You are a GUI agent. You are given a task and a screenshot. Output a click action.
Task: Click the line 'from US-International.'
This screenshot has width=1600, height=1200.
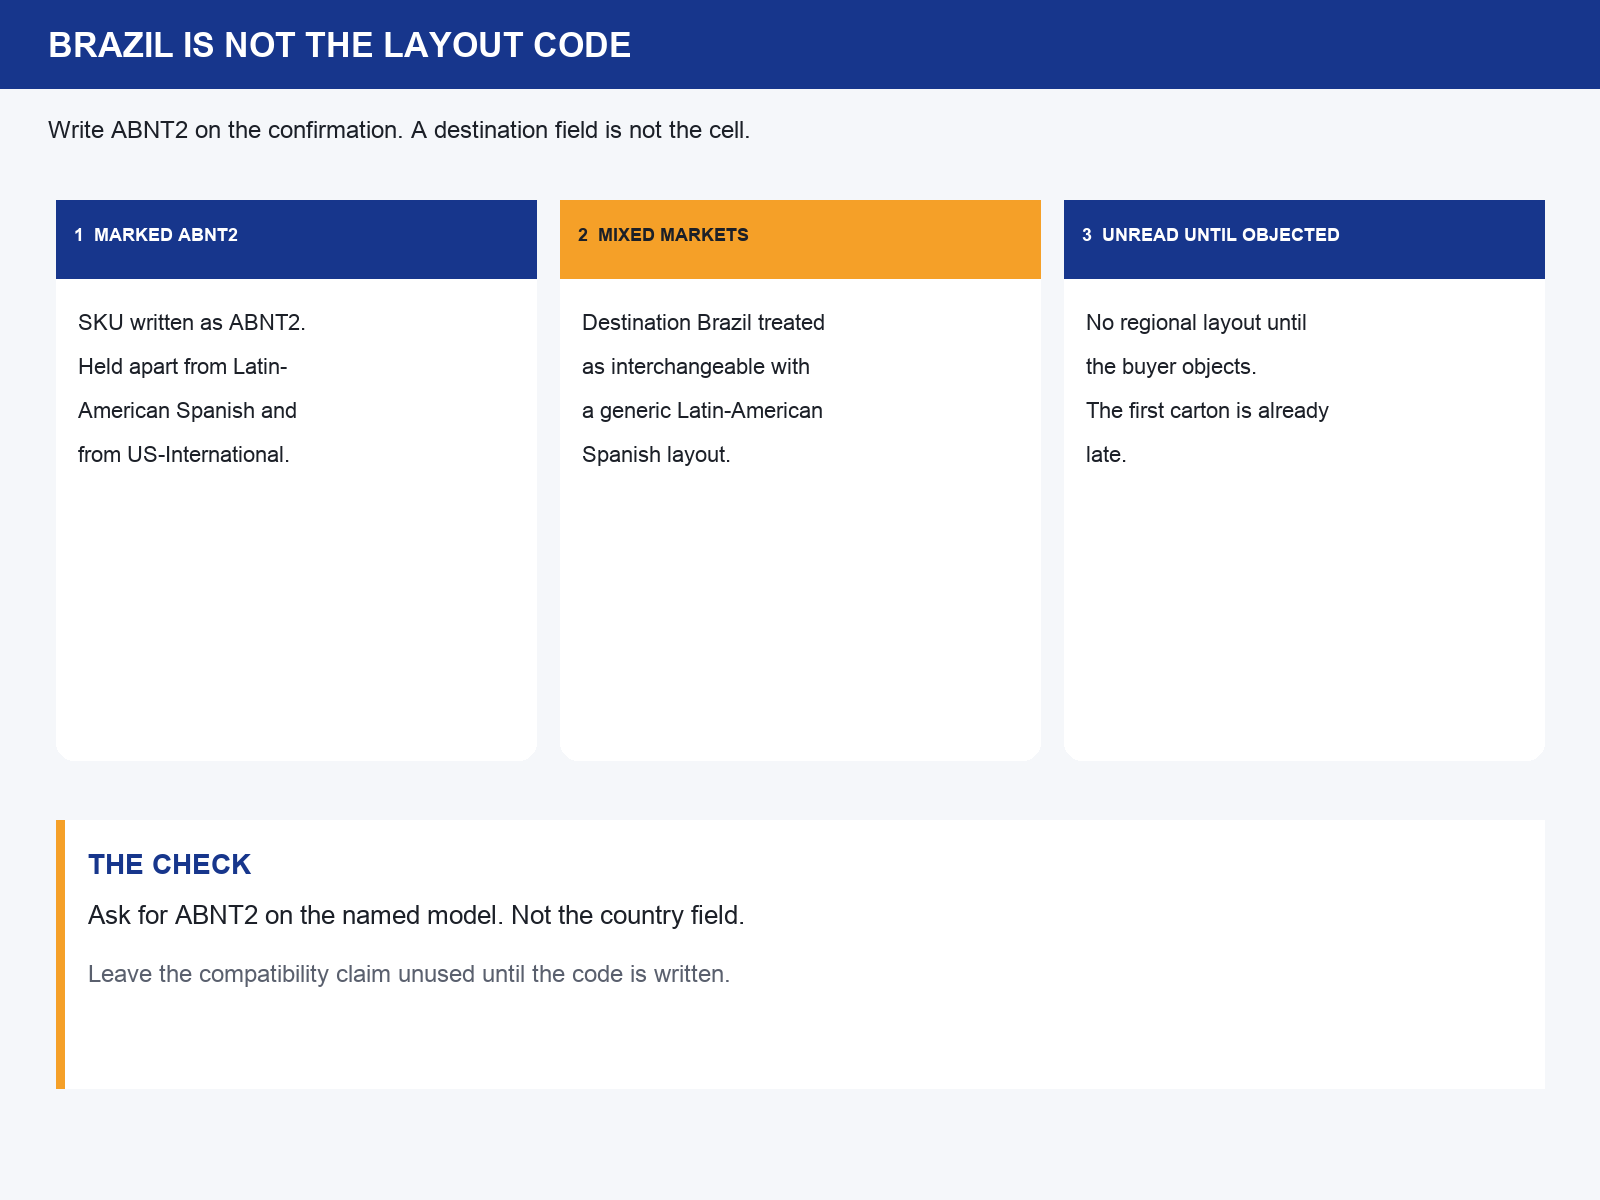tap(184, 455)
